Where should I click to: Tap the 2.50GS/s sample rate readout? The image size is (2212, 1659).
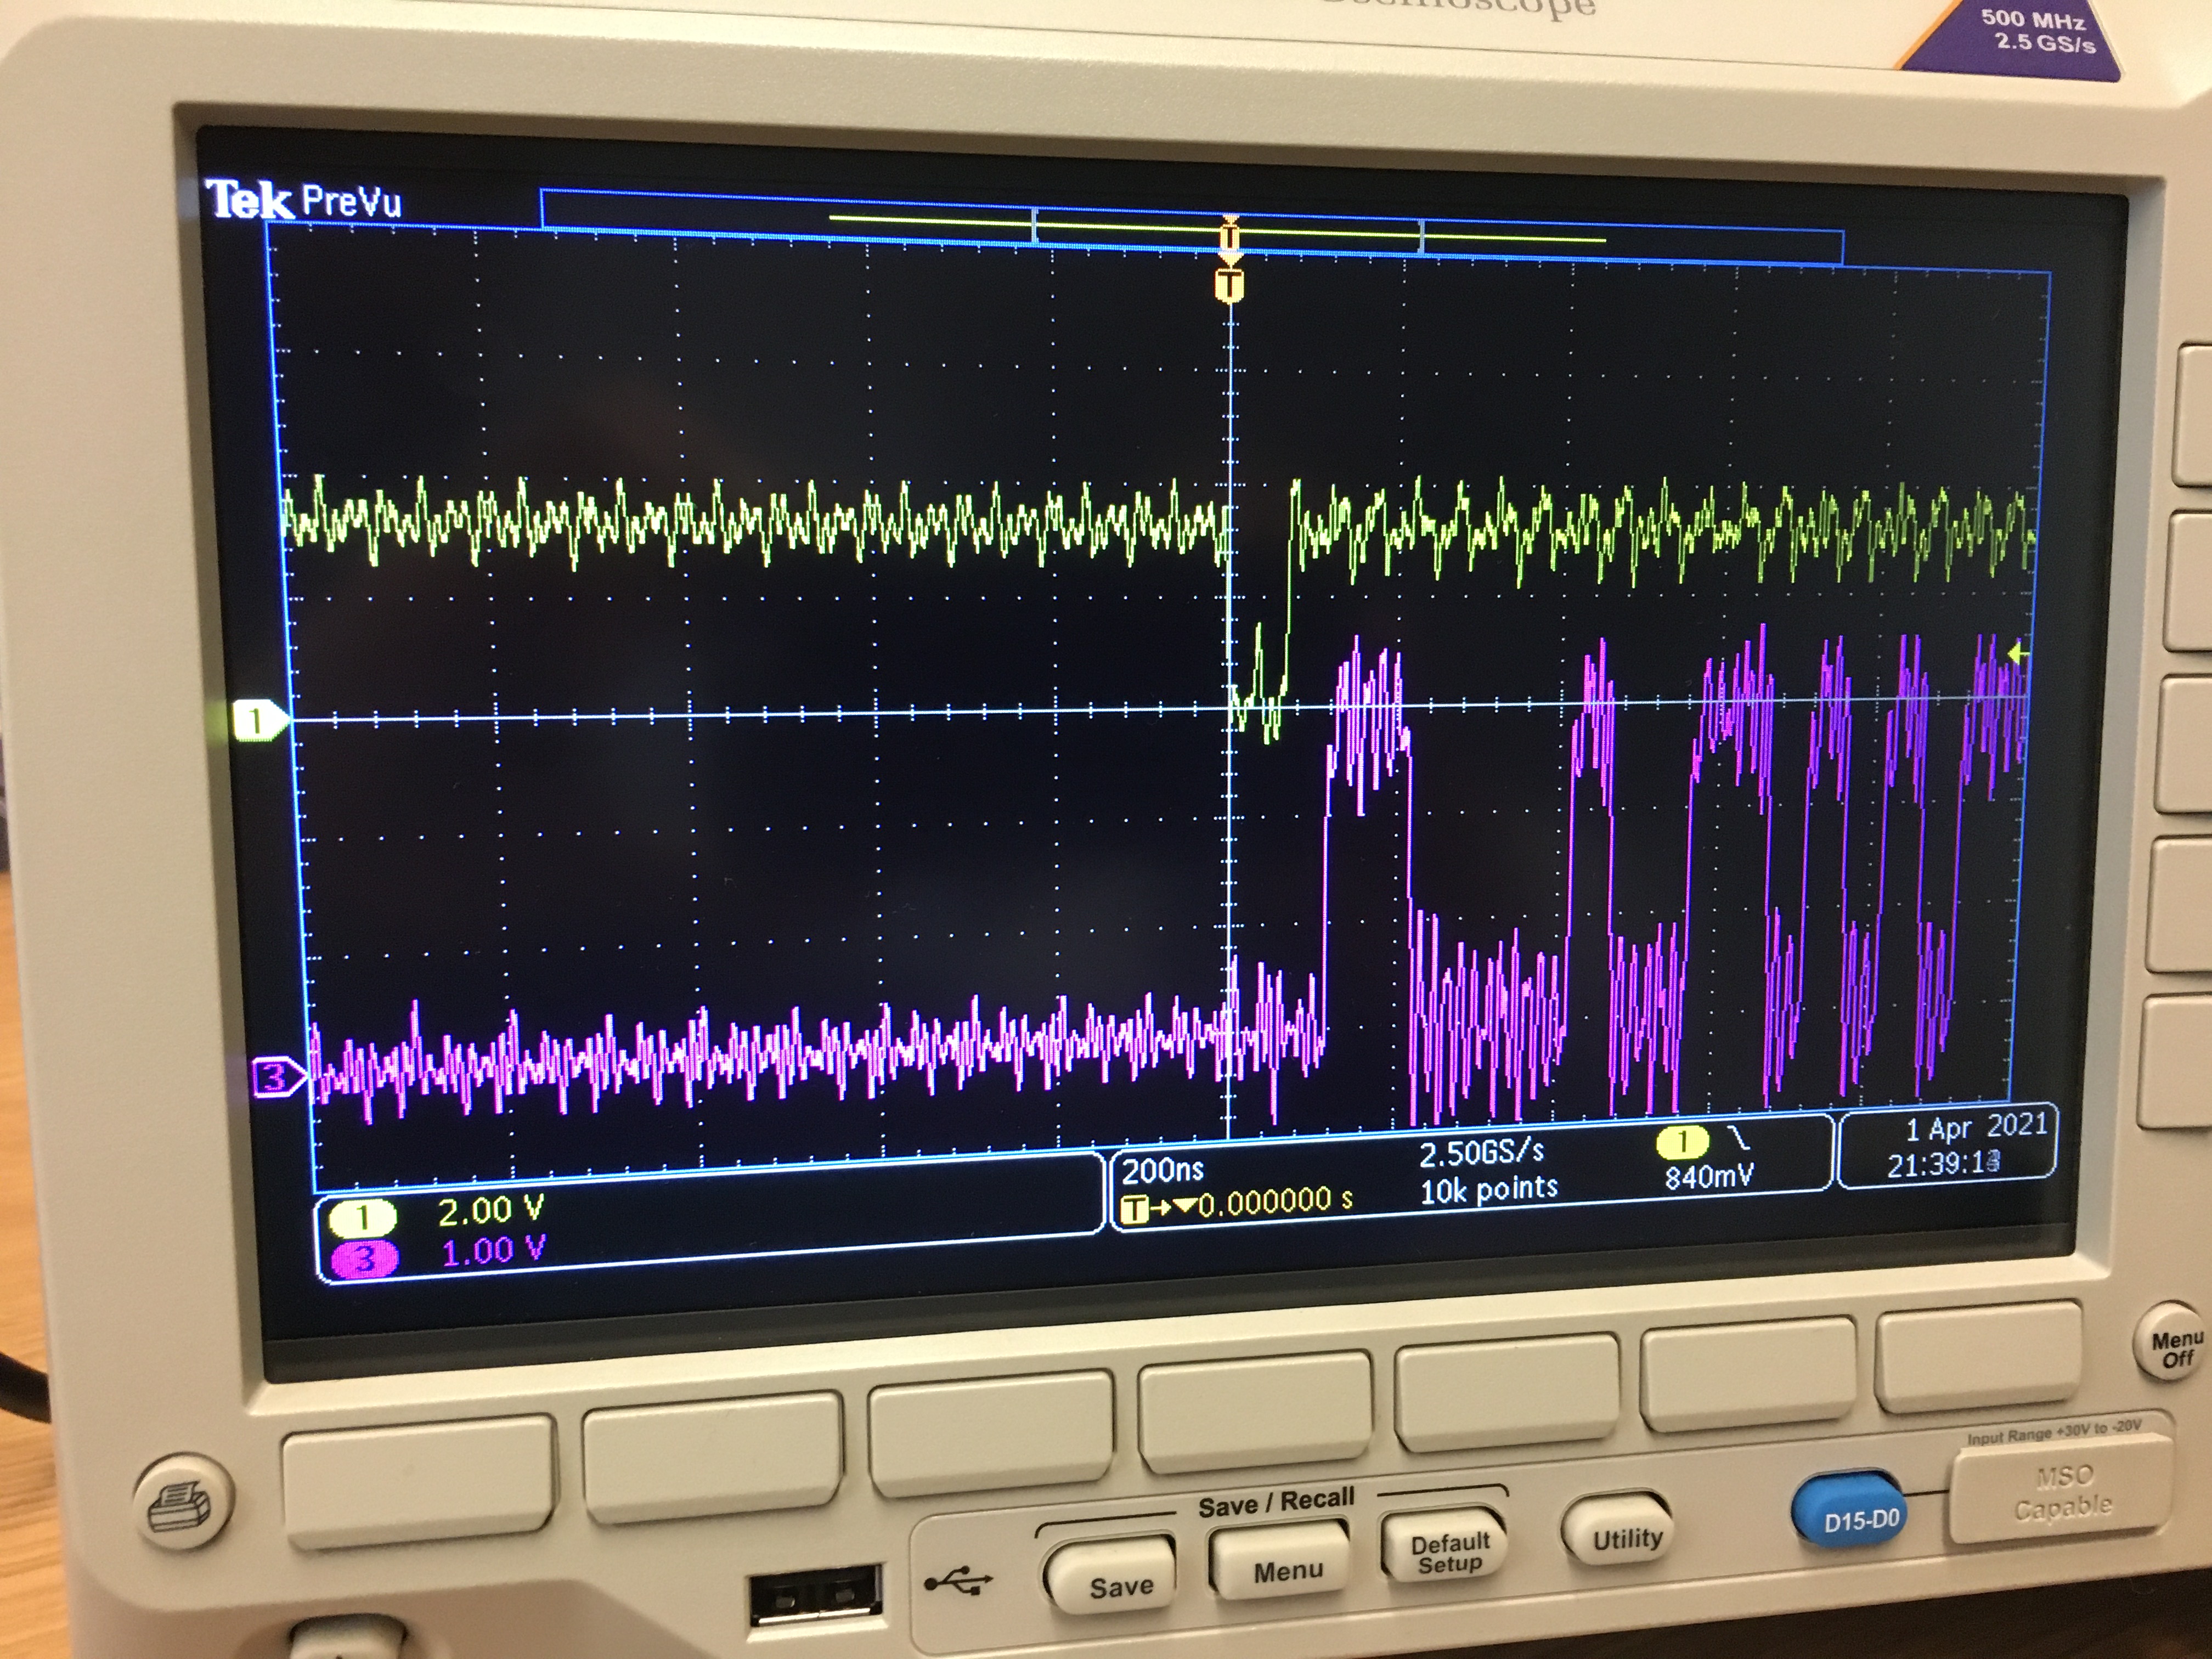(1482, 1153)
